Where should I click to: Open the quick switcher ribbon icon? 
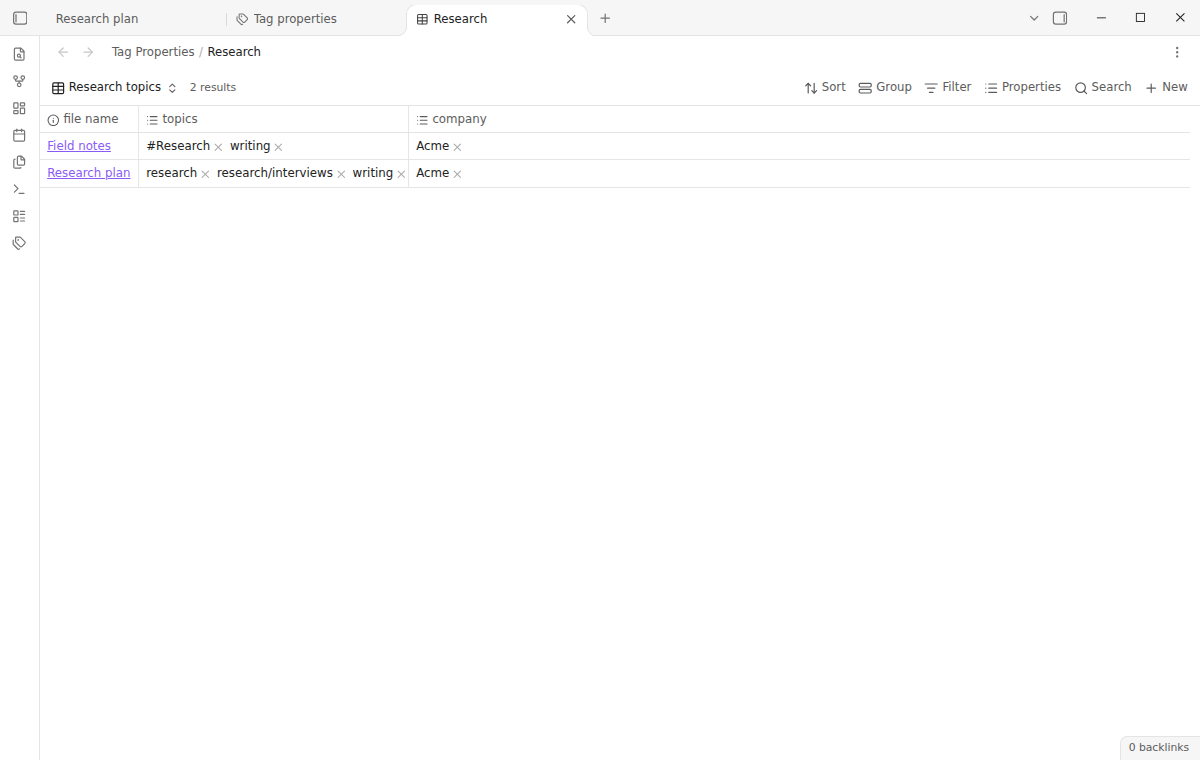click(19, 54)
